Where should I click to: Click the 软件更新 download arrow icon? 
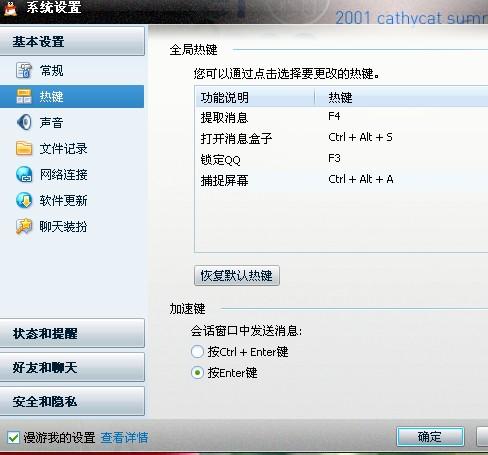[24, 200]
